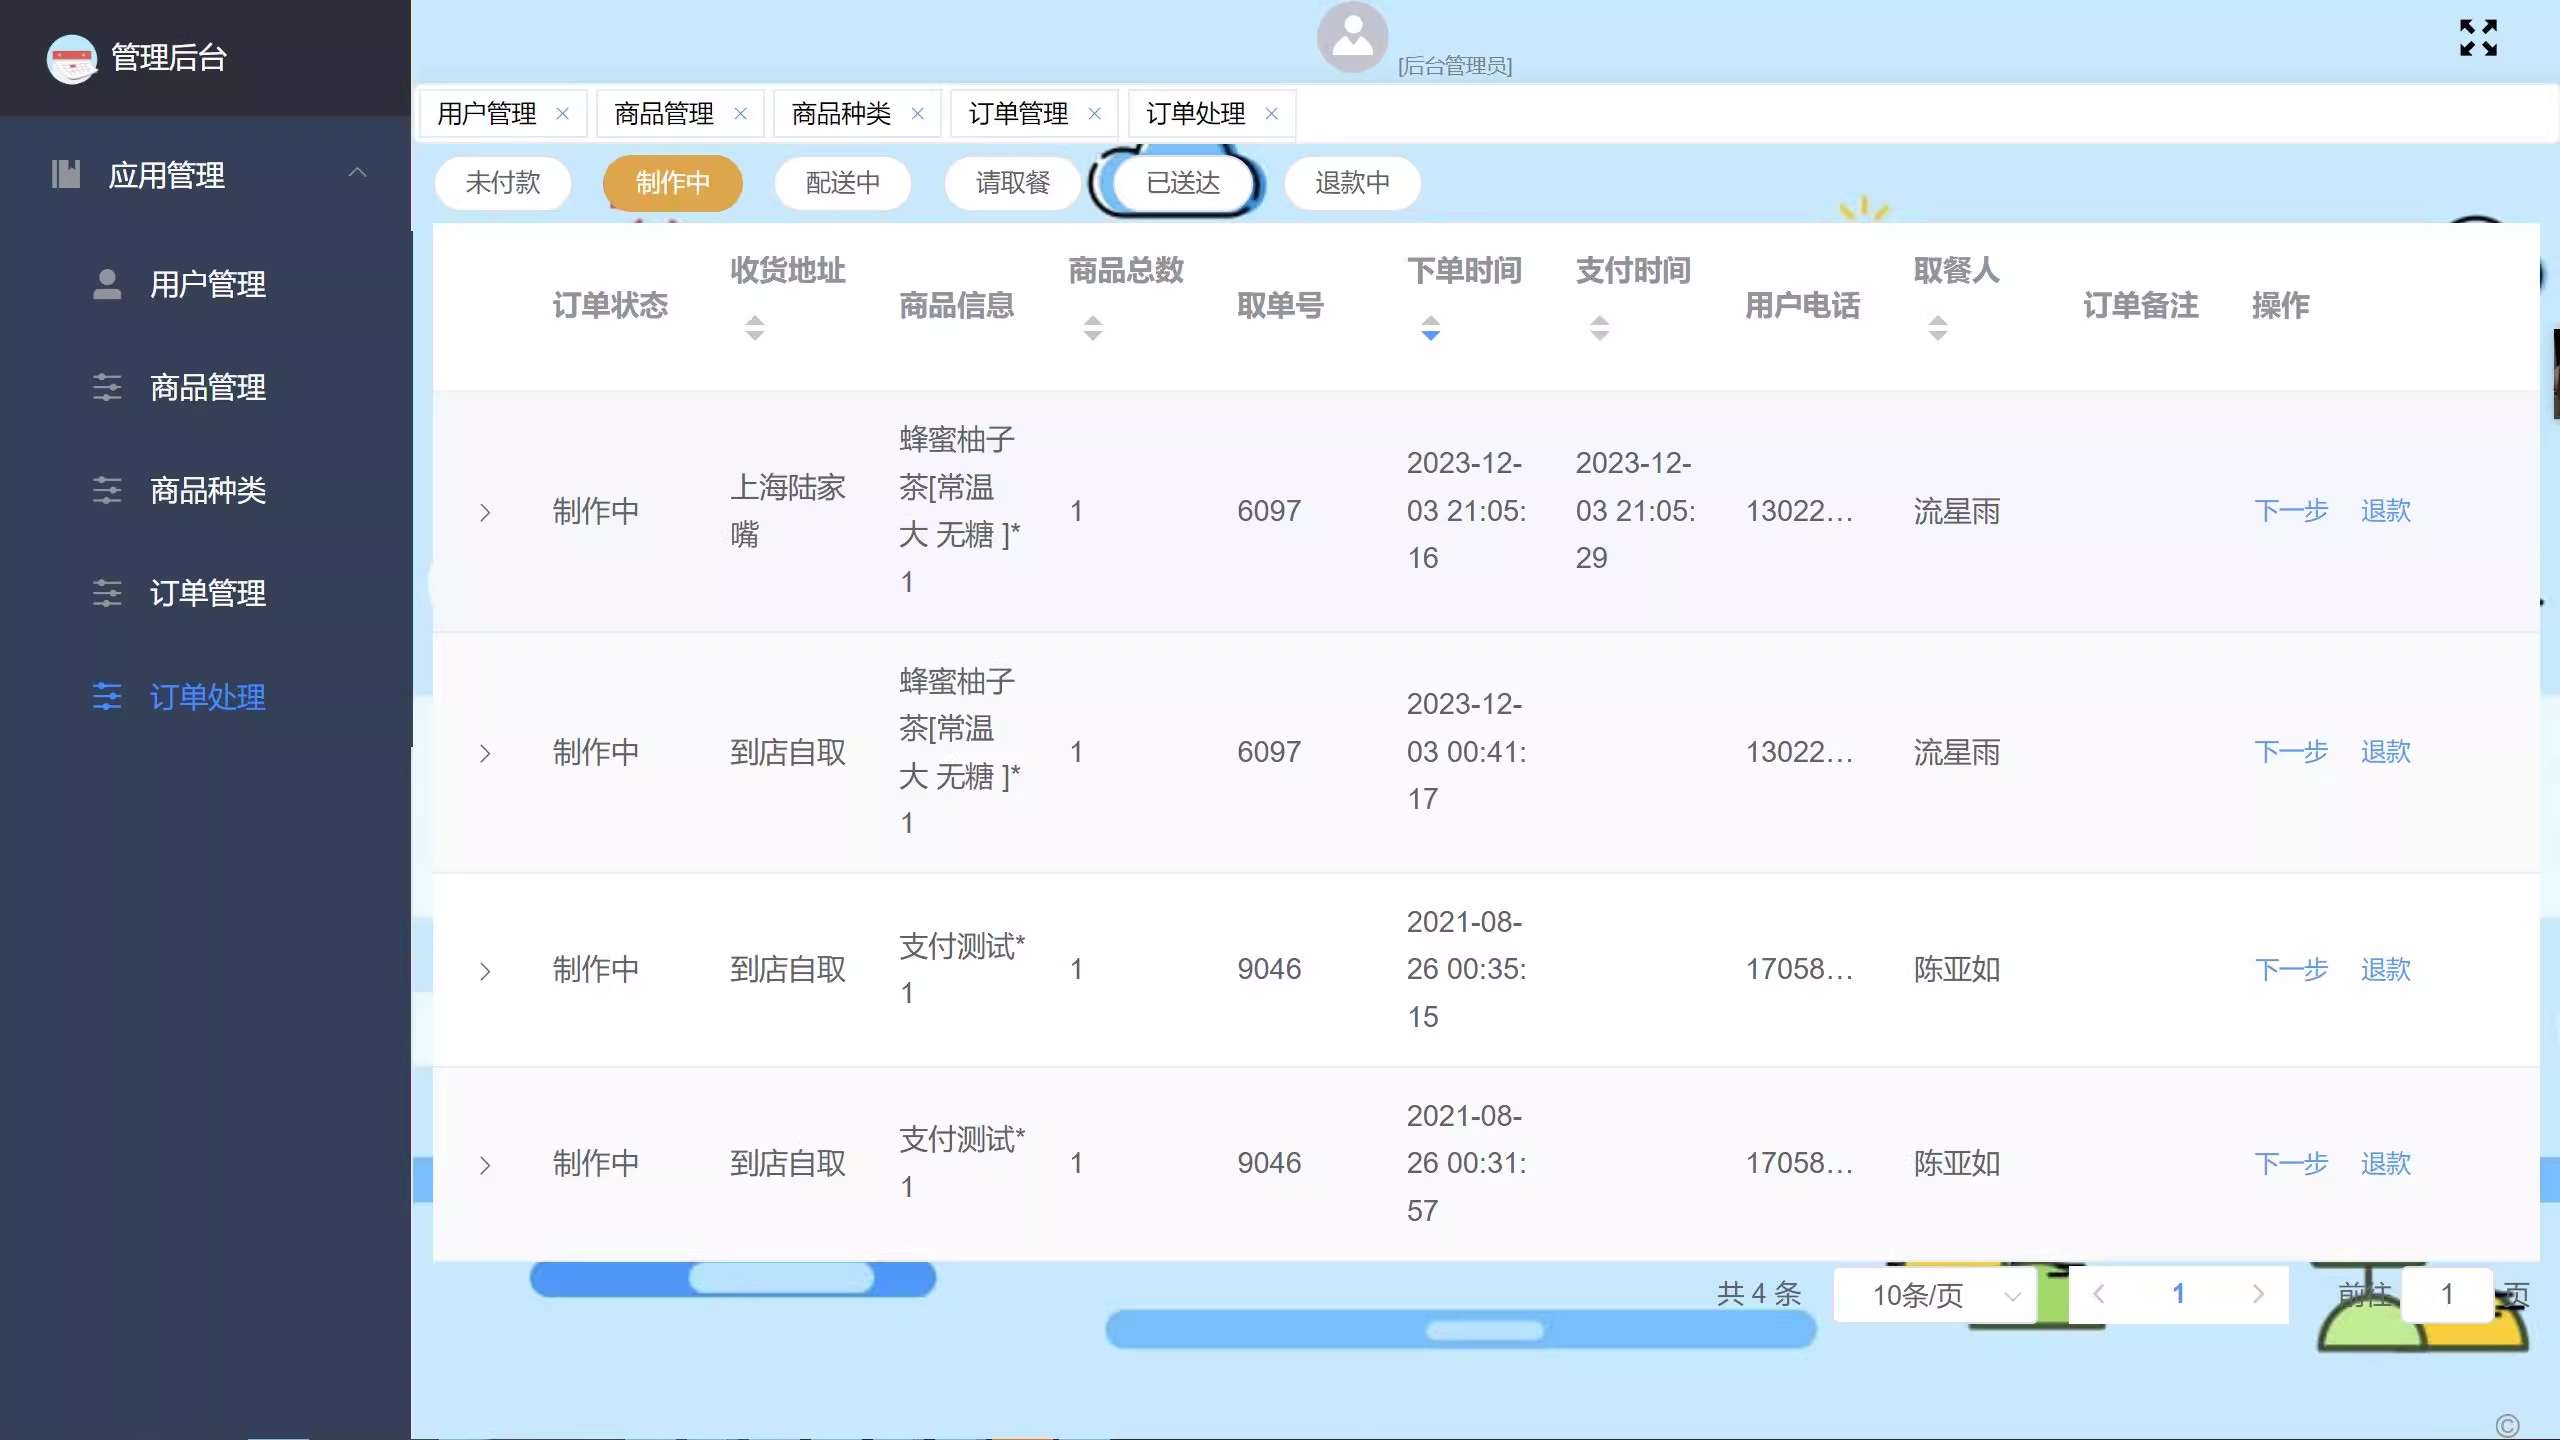
Task: Filter orders by 制作中 status
Action: 673,183
